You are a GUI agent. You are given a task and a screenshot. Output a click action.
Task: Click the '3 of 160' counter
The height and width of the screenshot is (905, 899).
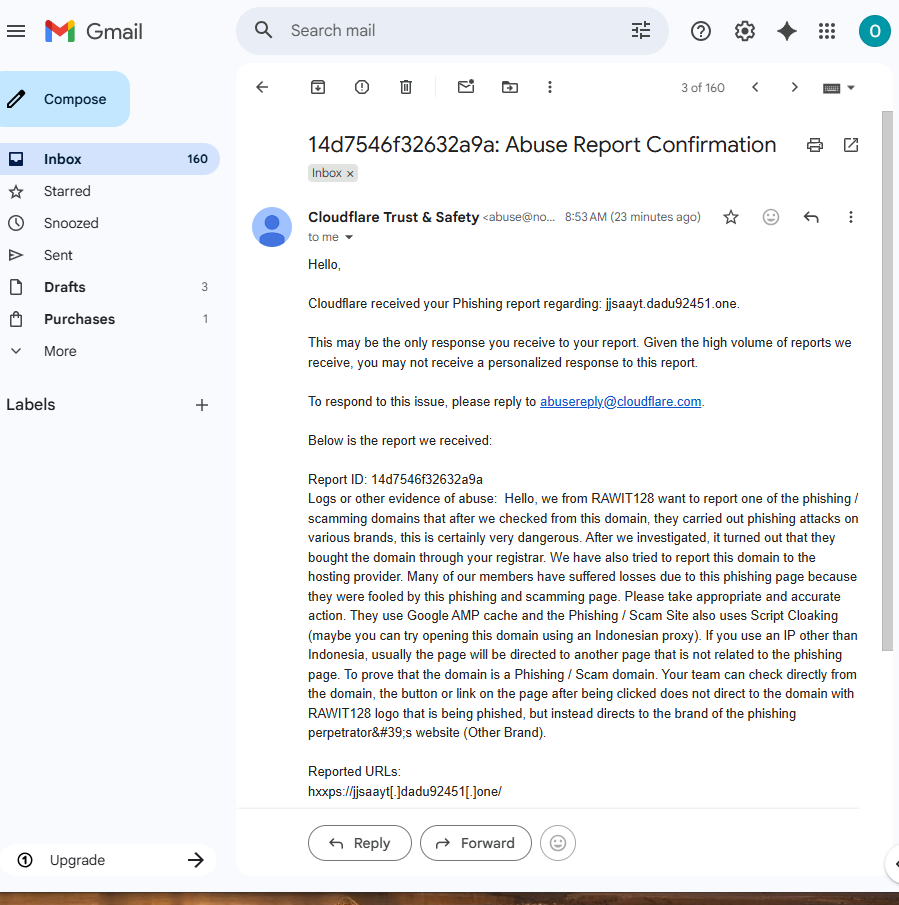point(702,88)
